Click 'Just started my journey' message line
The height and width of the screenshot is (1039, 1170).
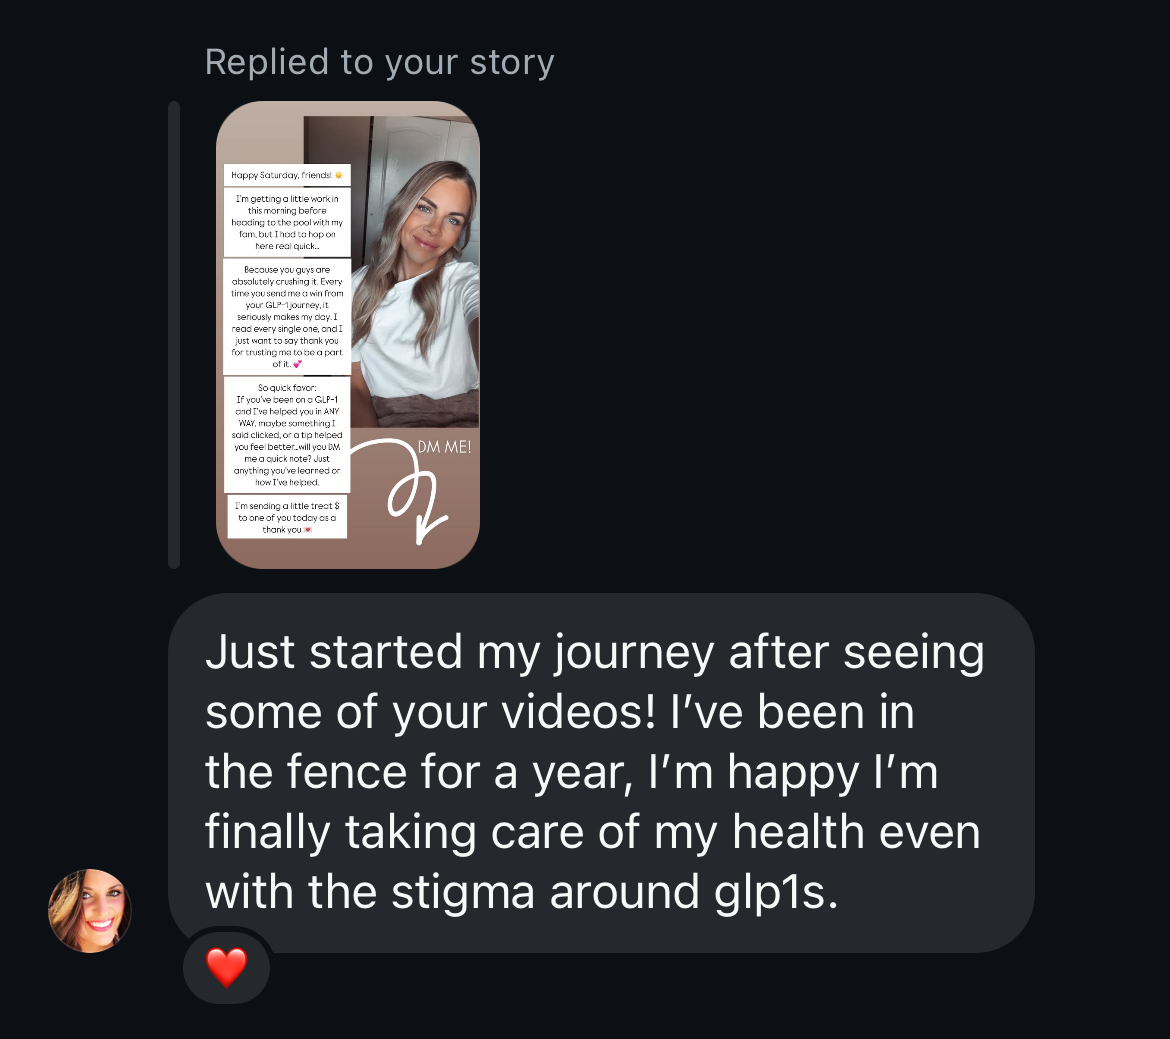coord(595,652)
